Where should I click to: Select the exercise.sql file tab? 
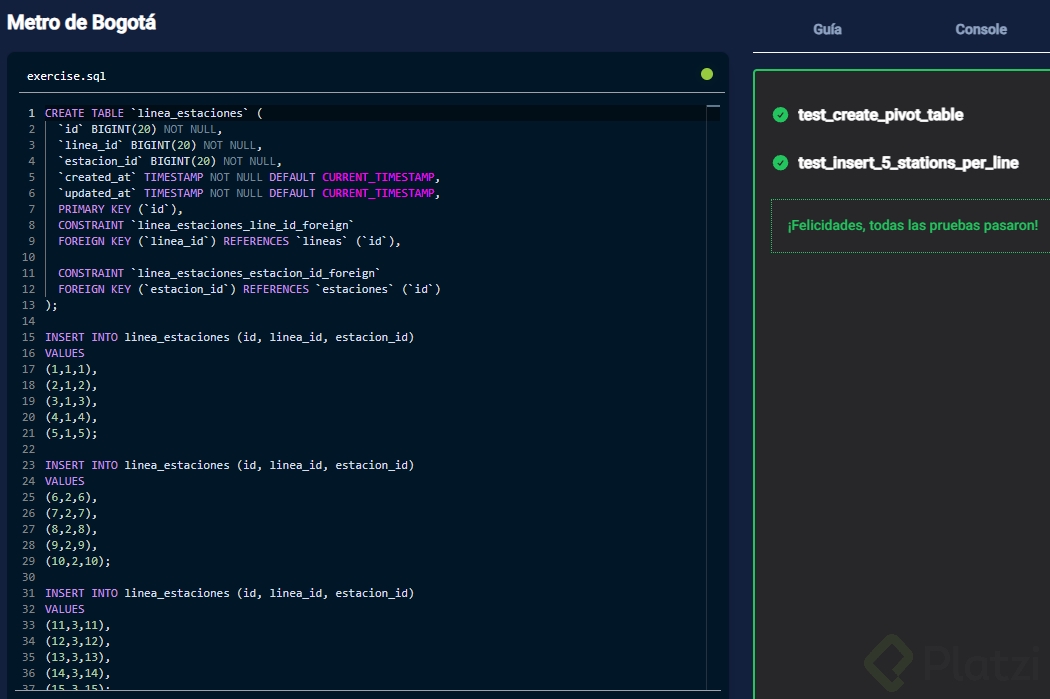tap(66, 76)
